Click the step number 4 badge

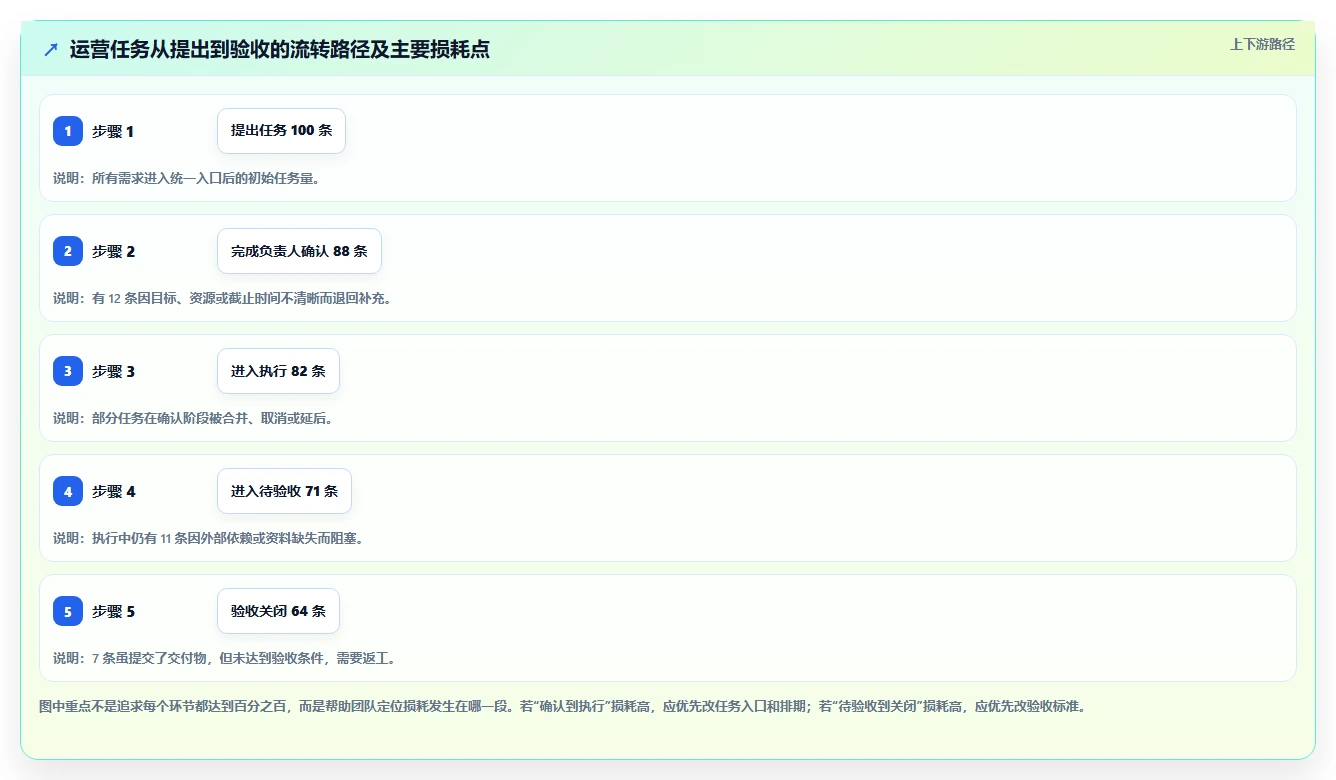[x=68, y=491]
